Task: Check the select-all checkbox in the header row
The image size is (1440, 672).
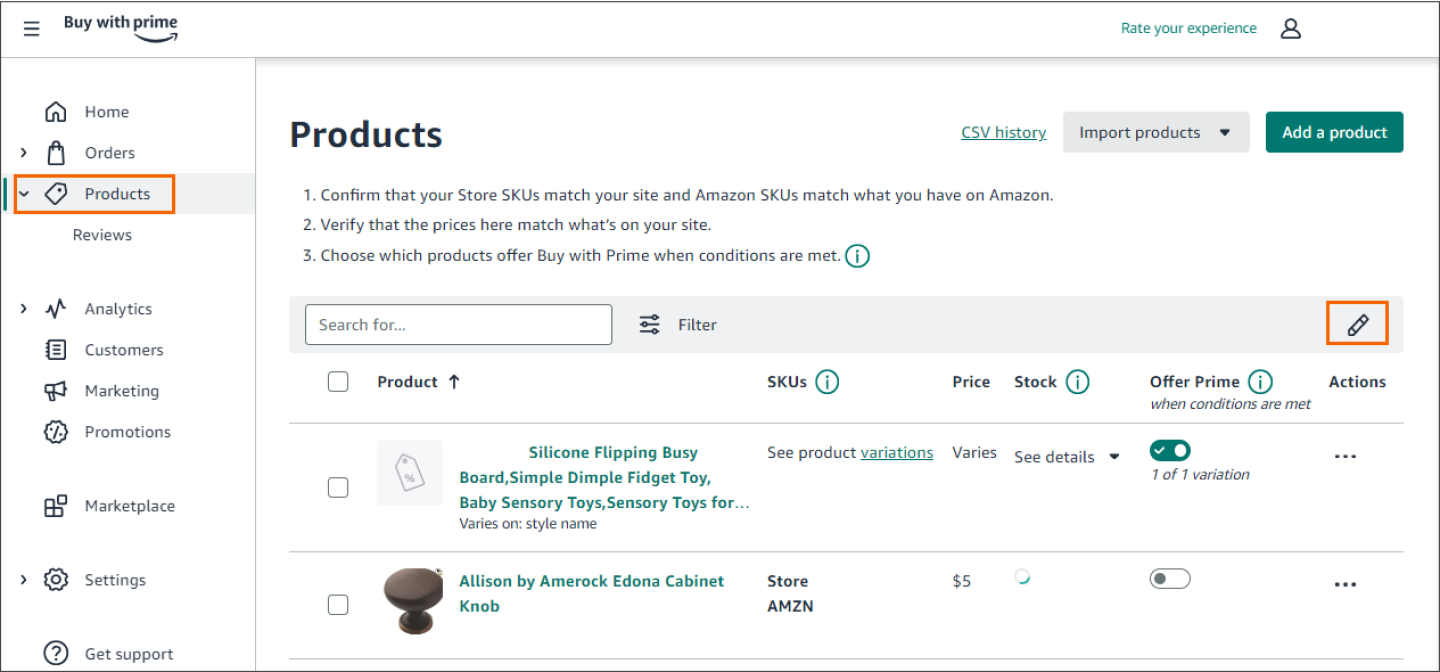Action: click(338, 381)
